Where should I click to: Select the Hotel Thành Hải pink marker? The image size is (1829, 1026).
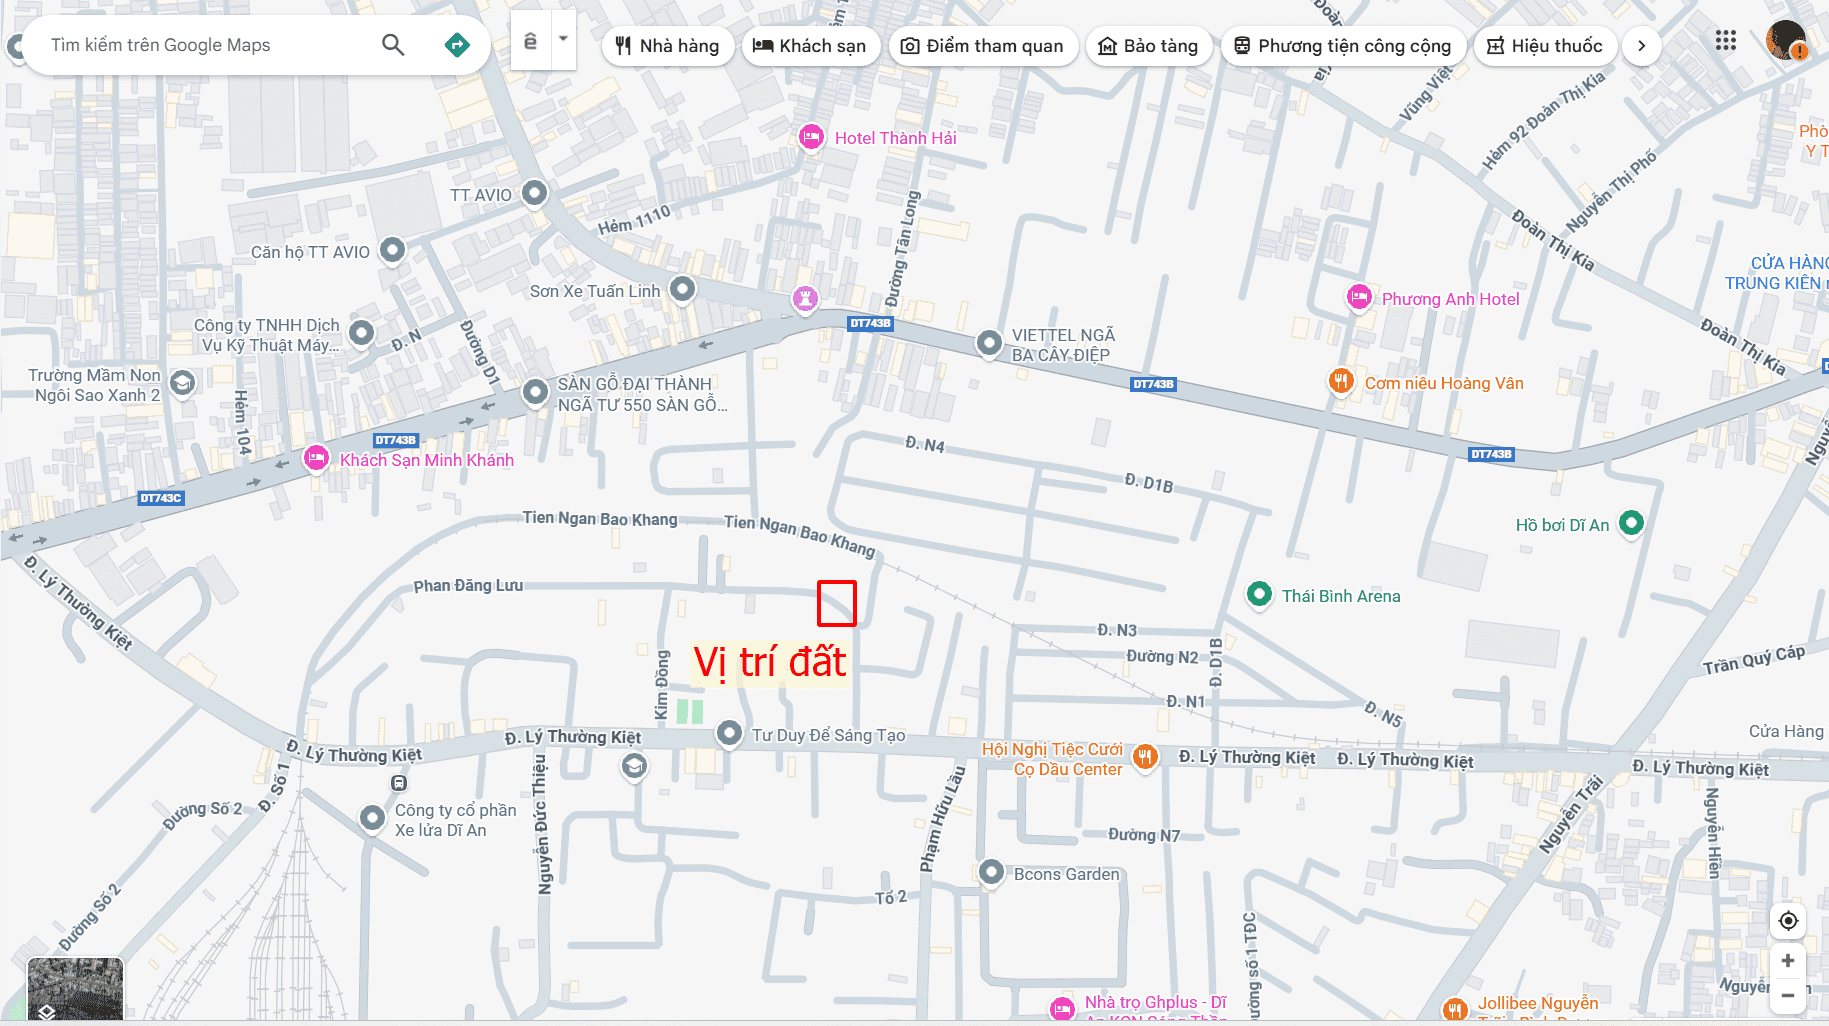pos(811,137)
